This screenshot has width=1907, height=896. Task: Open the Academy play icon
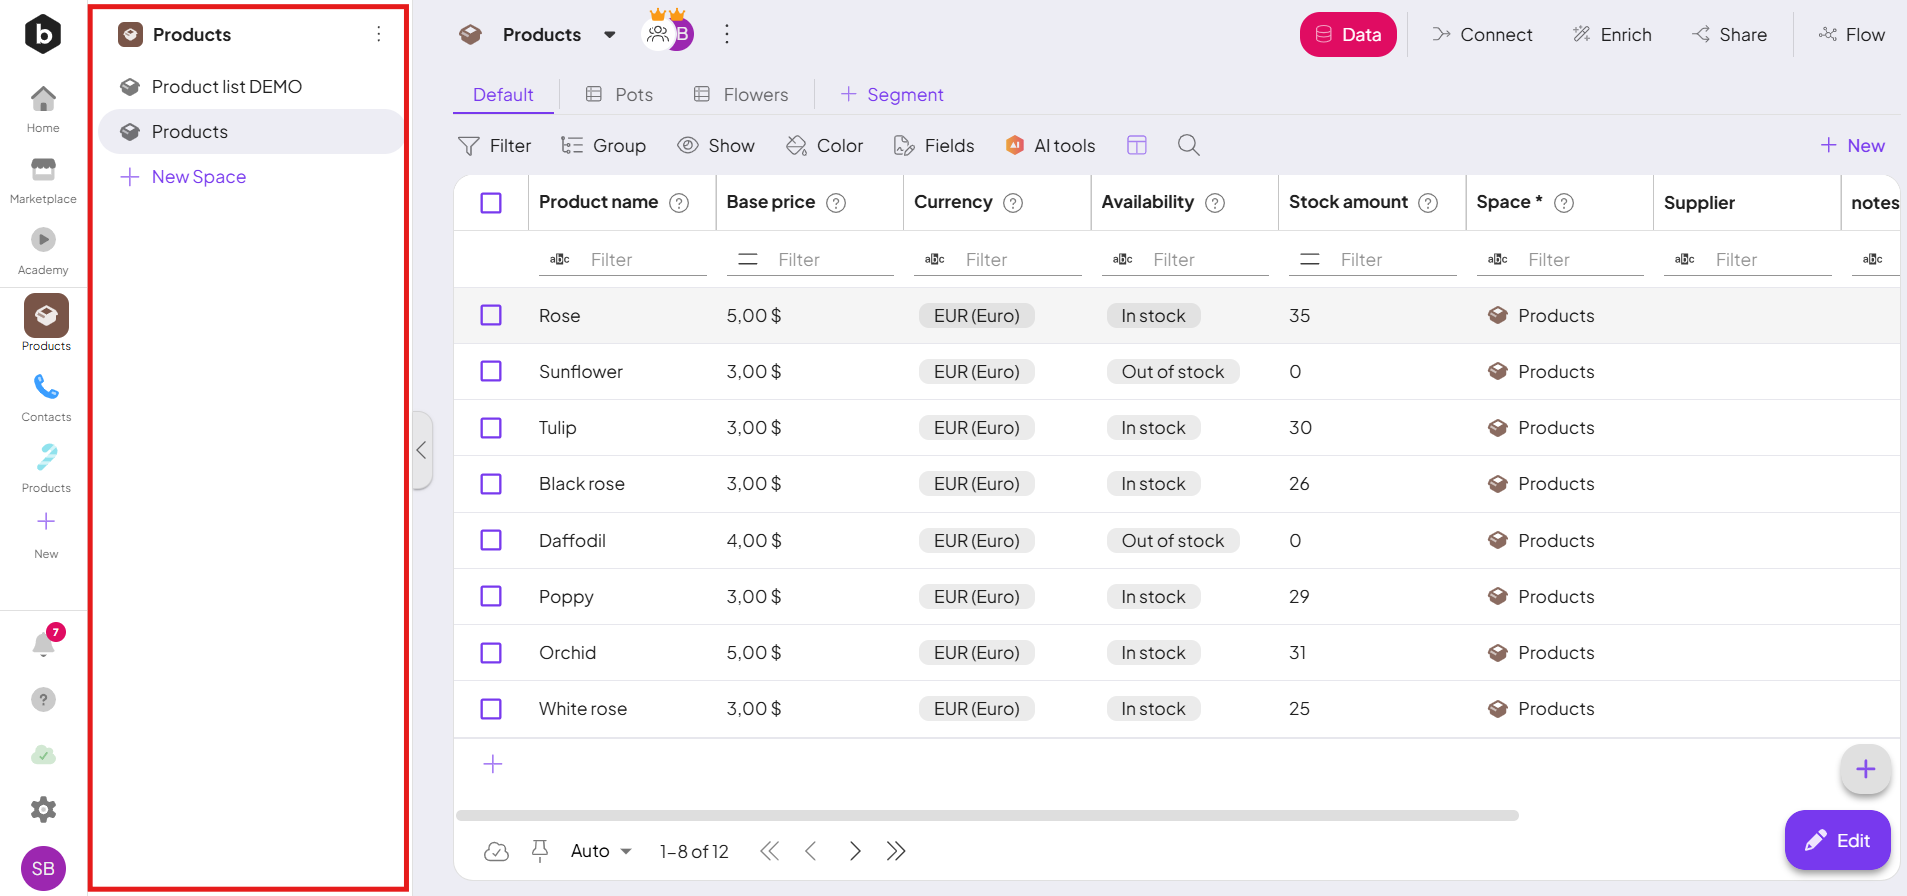click(x=43, y=240)
